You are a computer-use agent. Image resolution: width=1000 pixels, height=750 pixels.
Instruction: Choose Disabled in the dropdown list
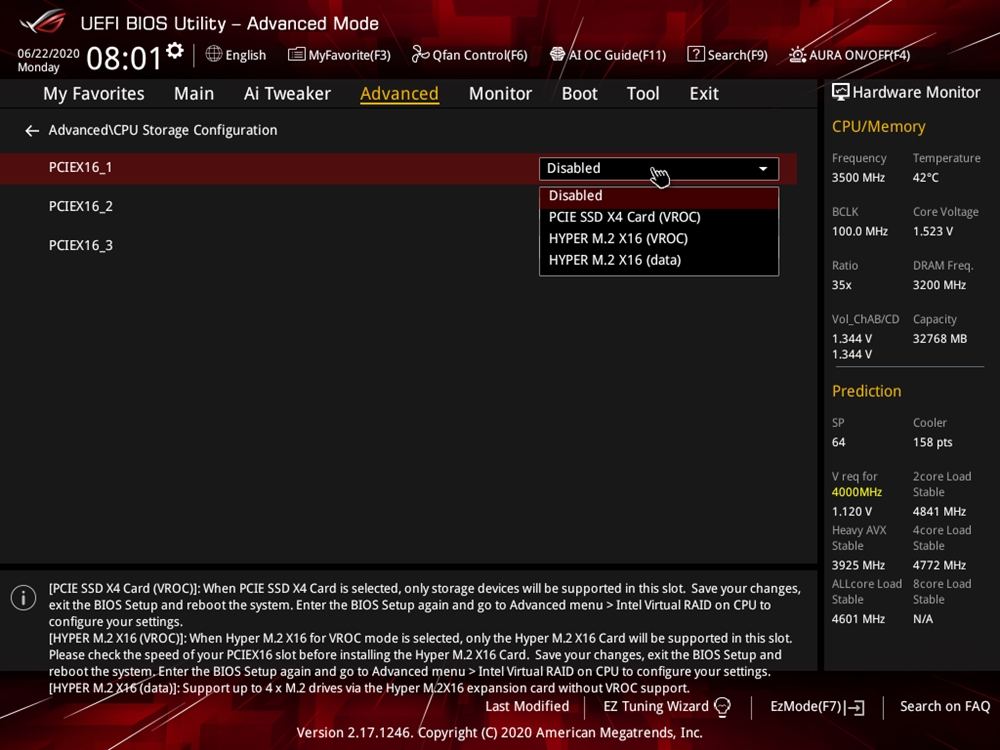[x=659, y=196]
